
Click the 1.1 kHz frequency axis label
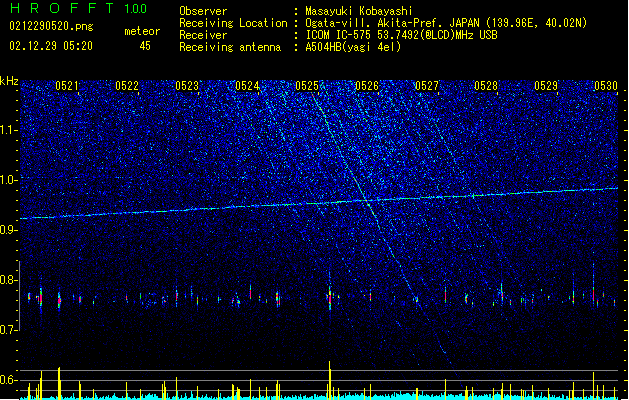click(9, 130)
